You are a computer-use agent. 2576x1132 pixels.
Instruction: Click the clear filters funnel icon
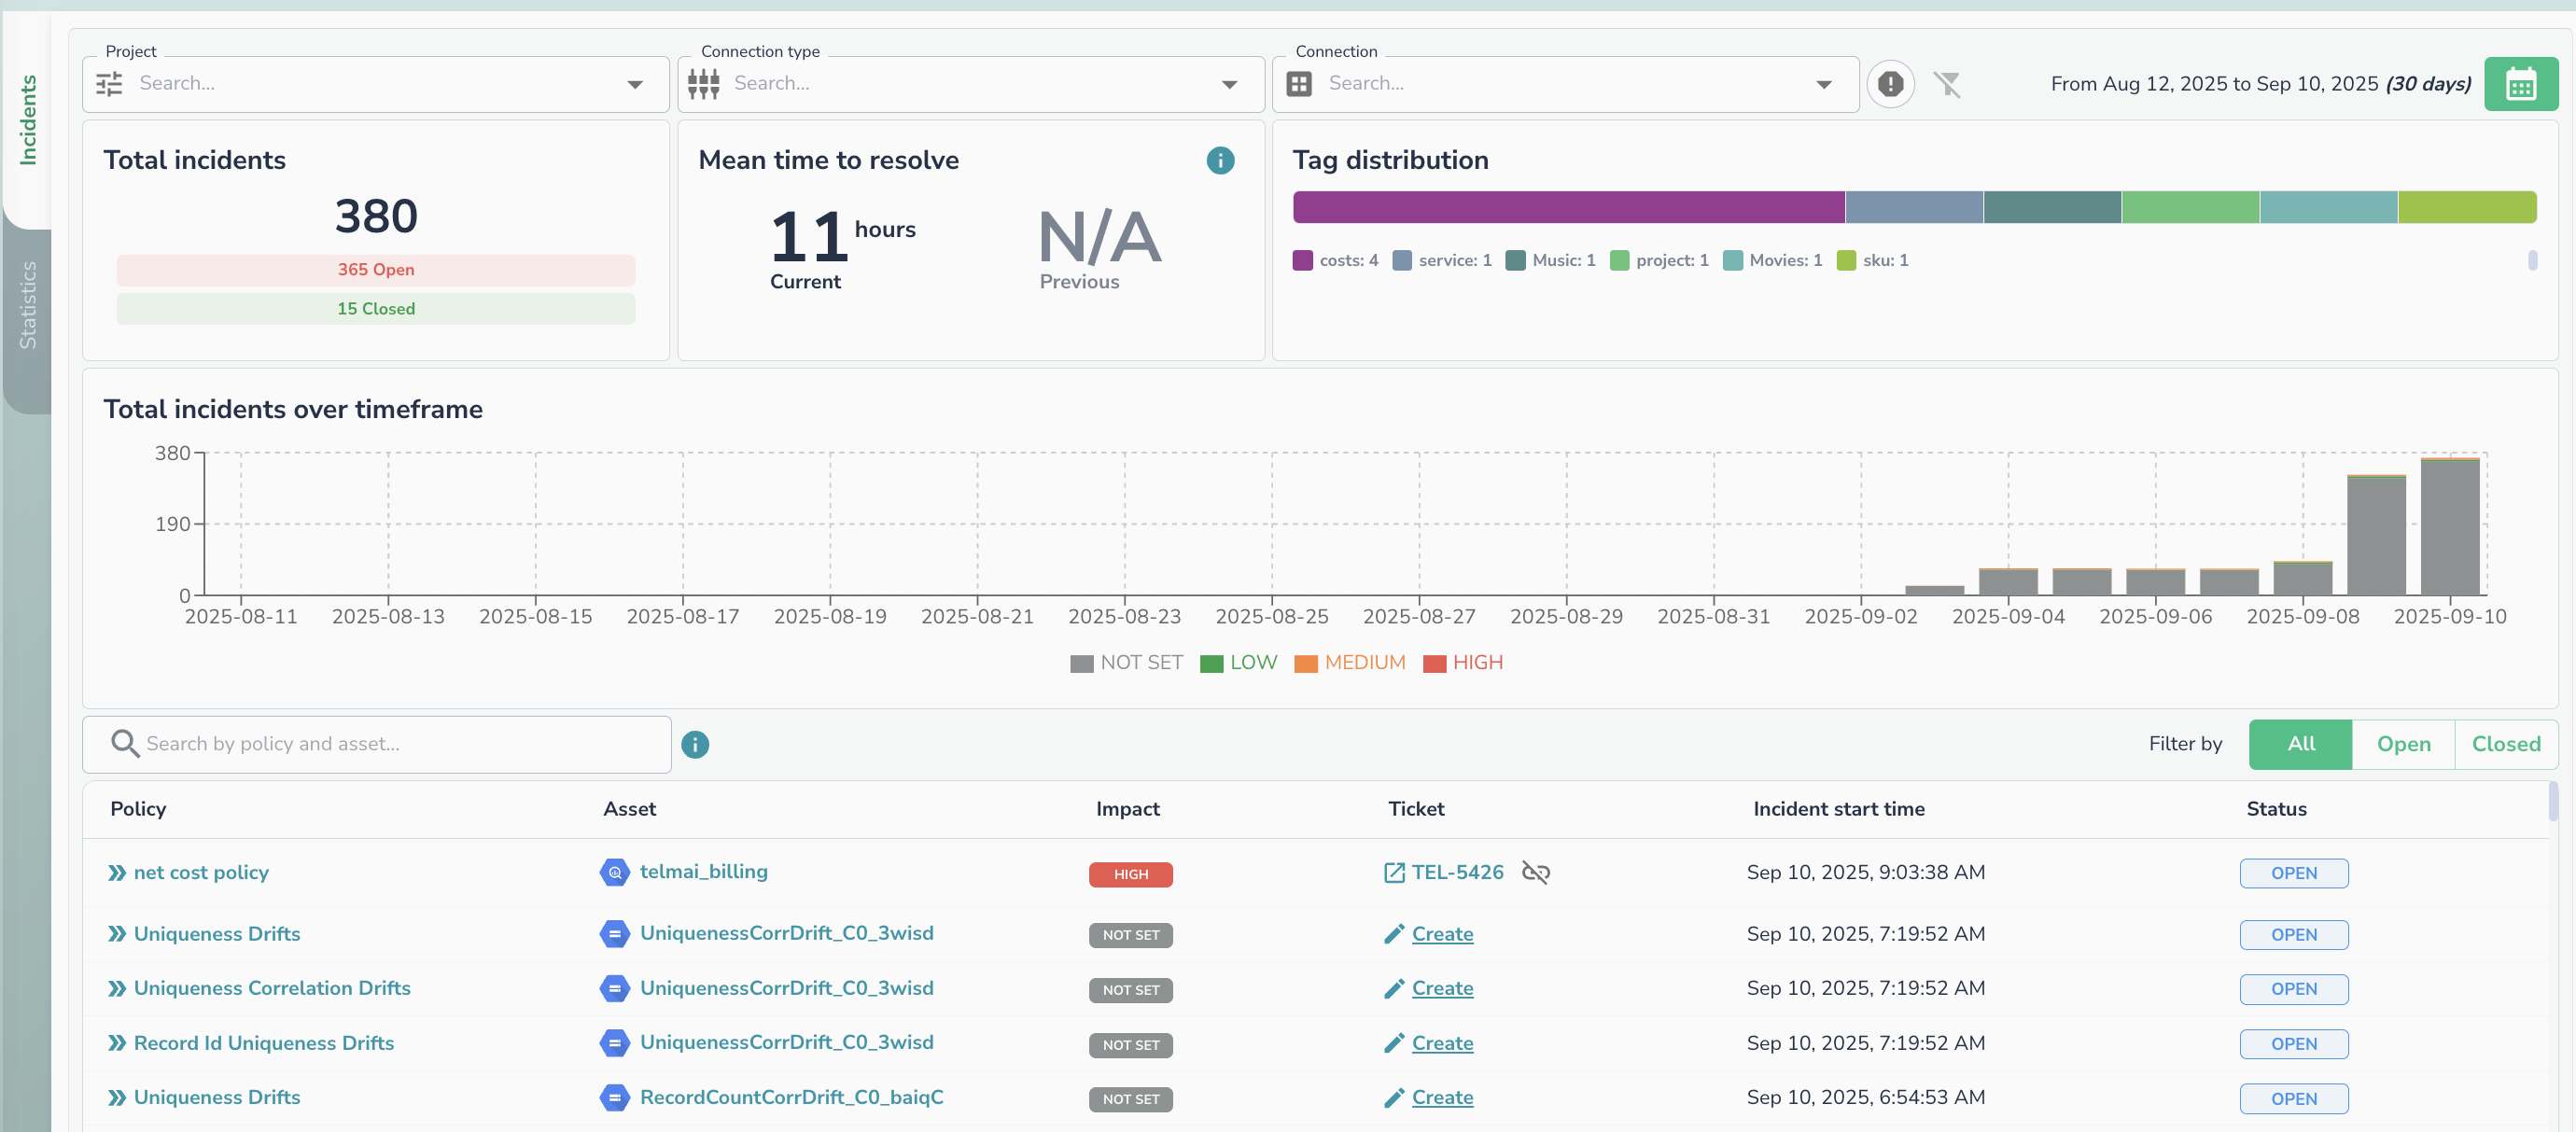pos(1946,84)
